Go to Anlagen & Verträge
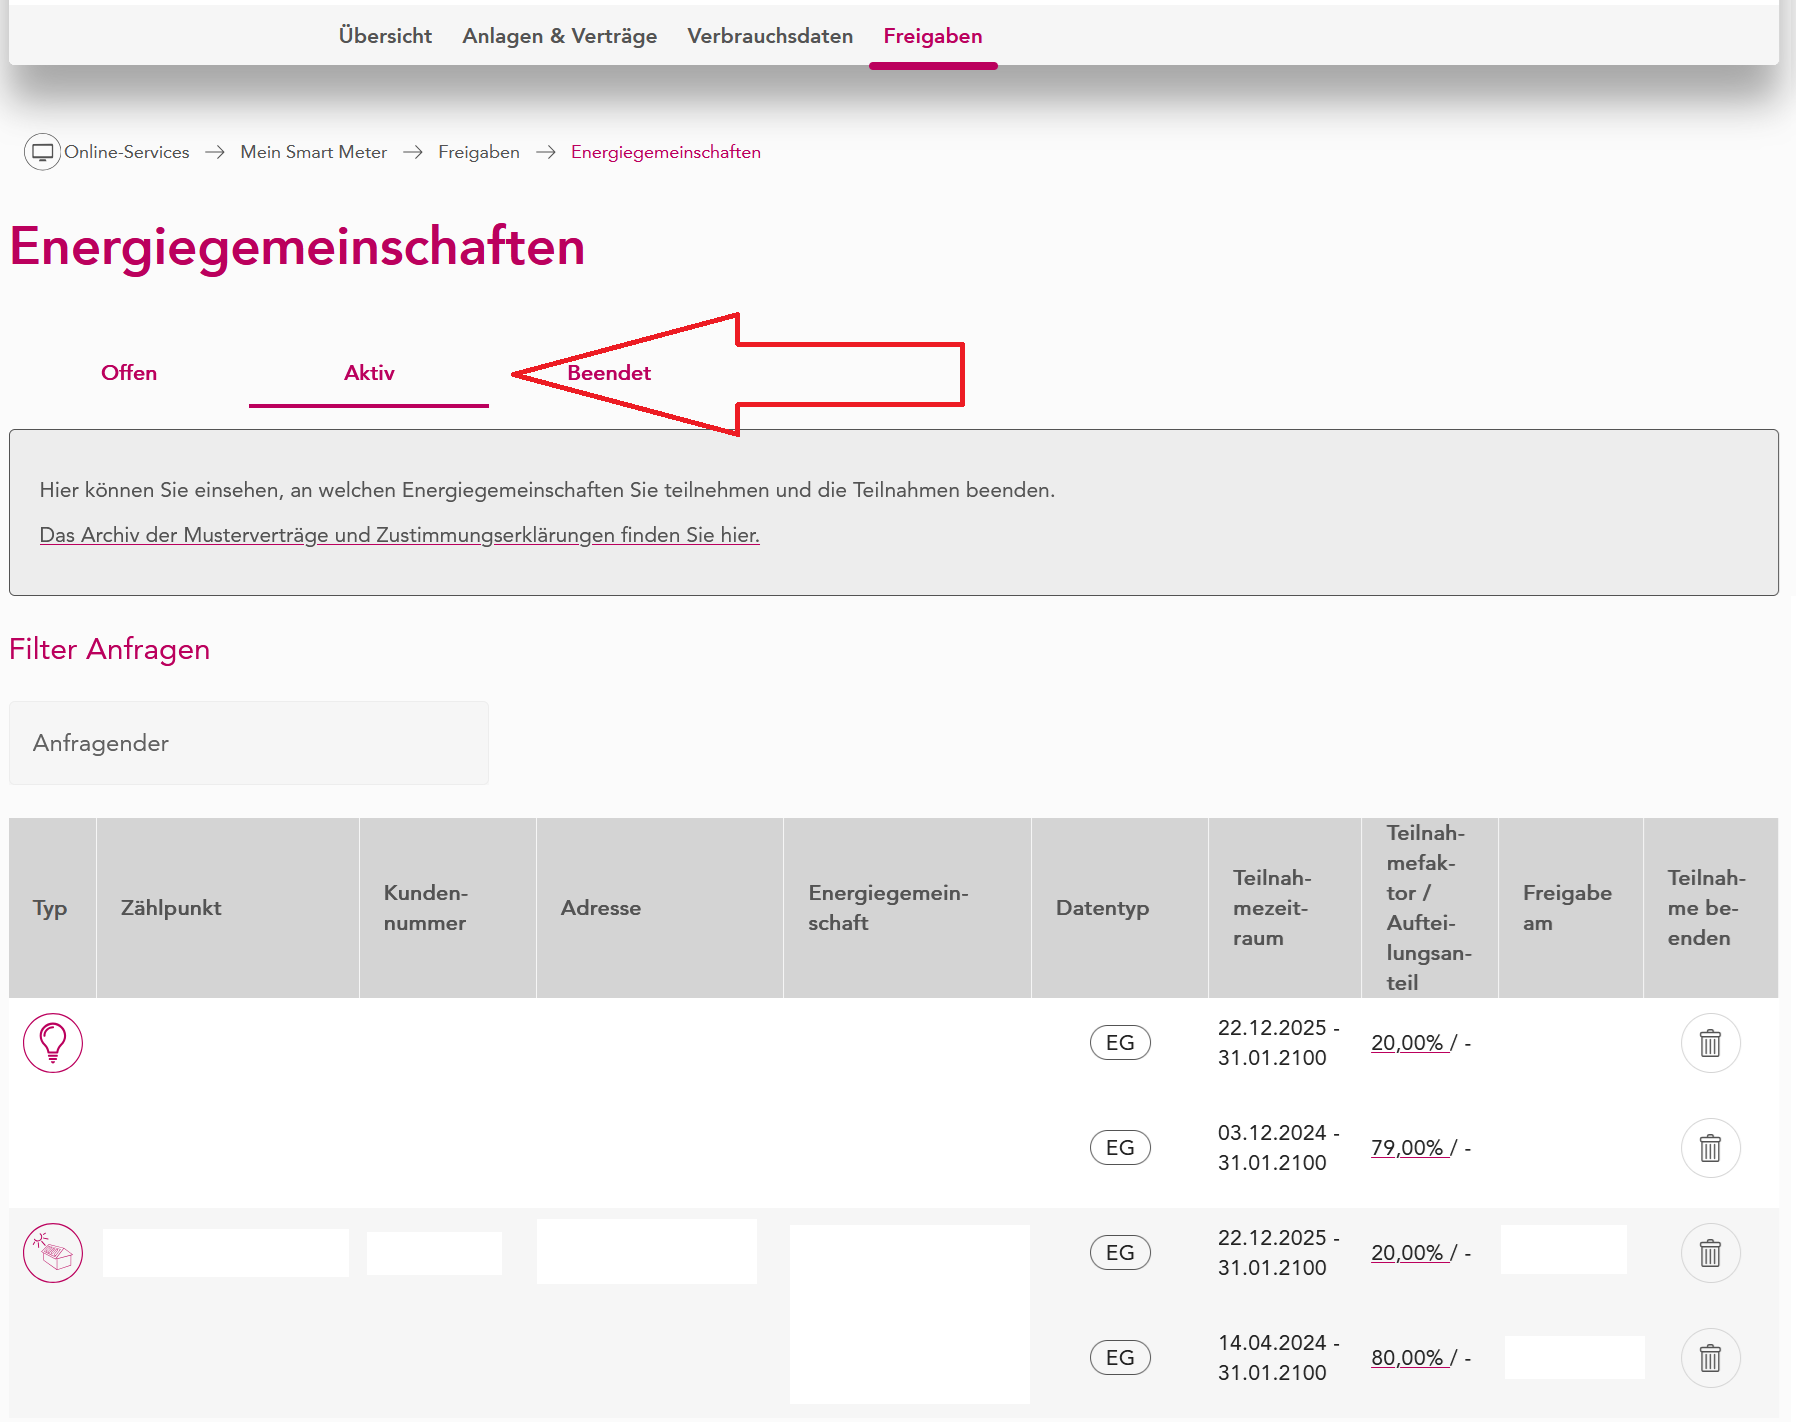 coord(560,36)
